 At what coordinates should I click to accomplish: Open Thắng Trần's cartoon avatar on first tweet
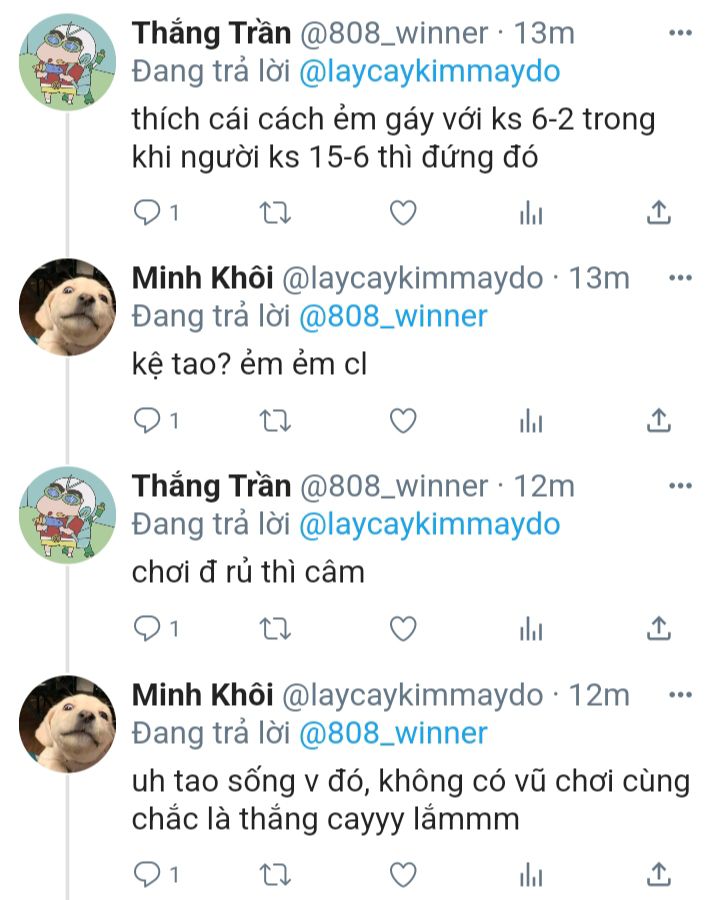(68, 62)
